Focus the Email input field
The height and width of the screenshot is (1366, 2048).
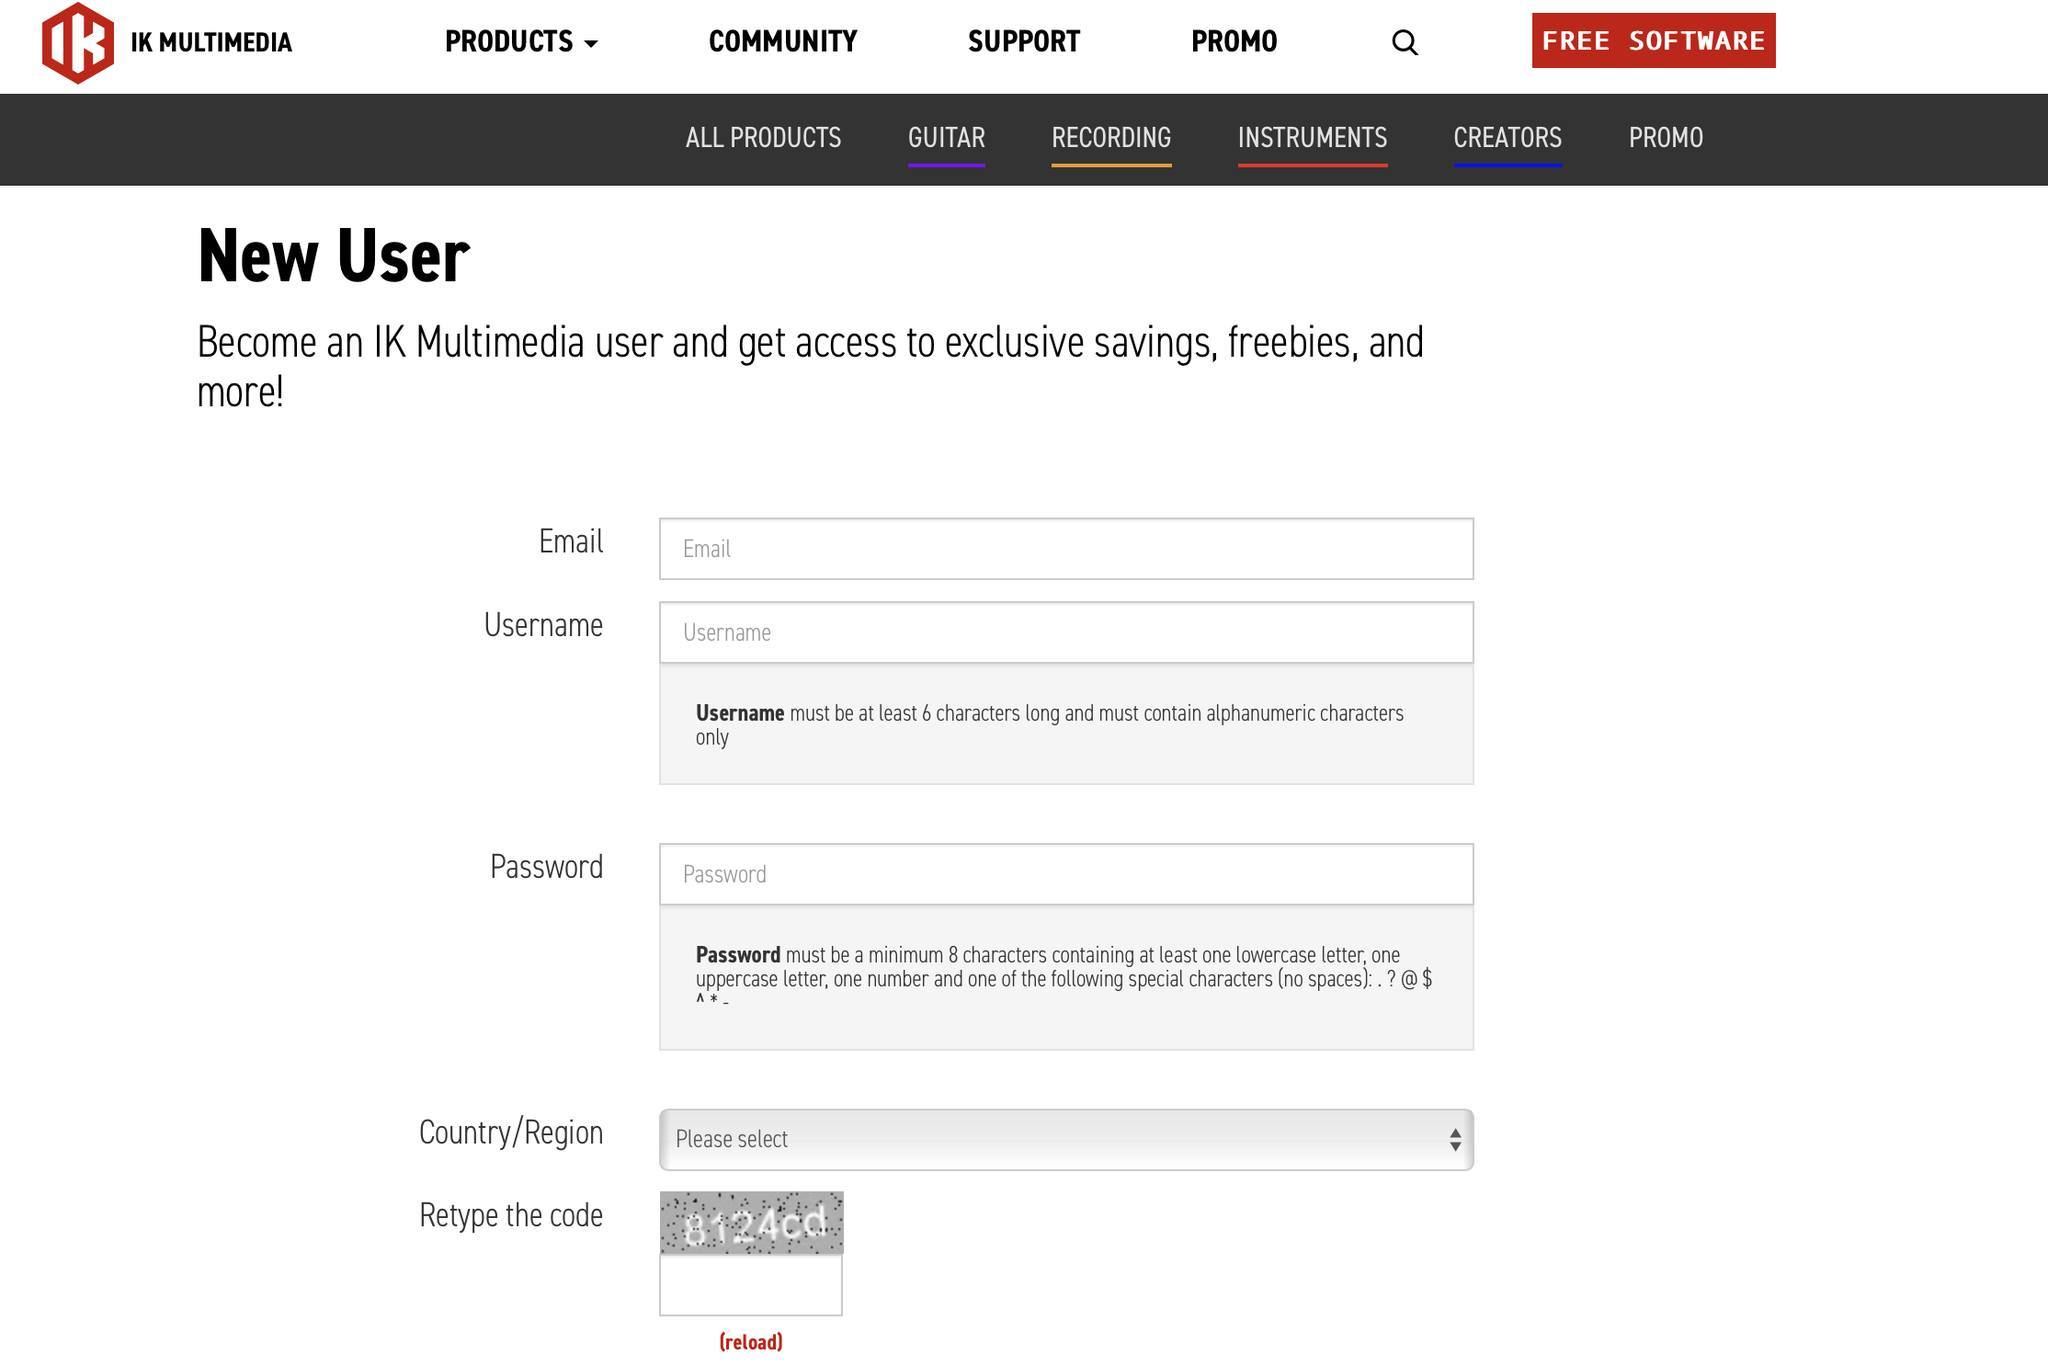coord(1066,549)
